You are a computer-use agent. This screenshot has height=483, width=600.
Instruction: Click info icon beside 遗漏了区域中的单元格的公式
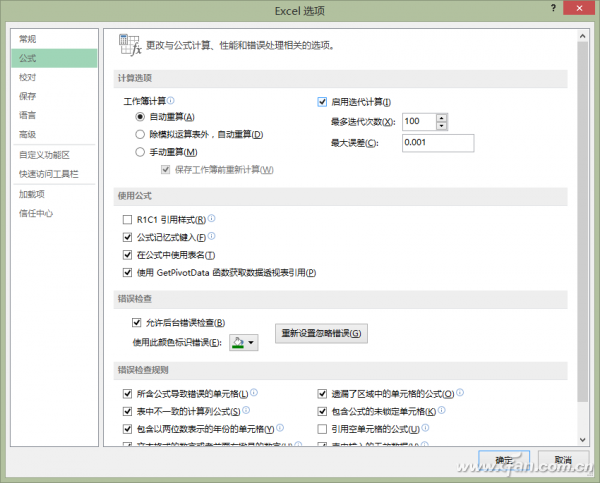coord(460,392)
